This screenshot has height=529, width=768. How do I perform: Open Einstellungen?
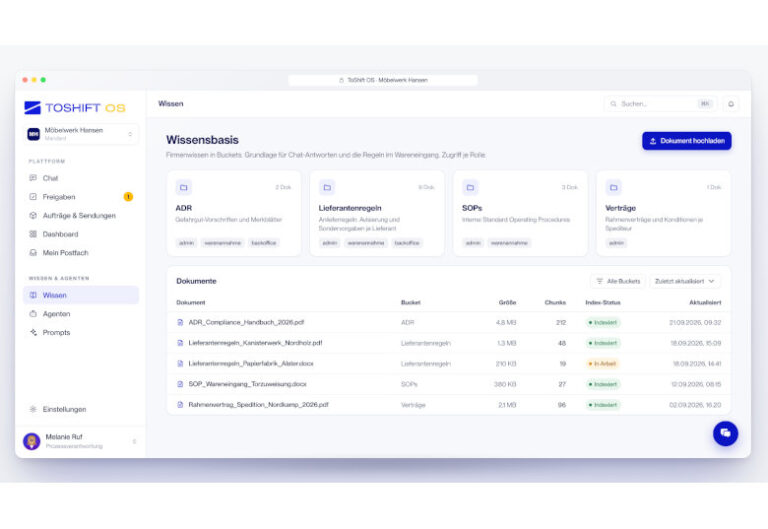tap(81, 409)
